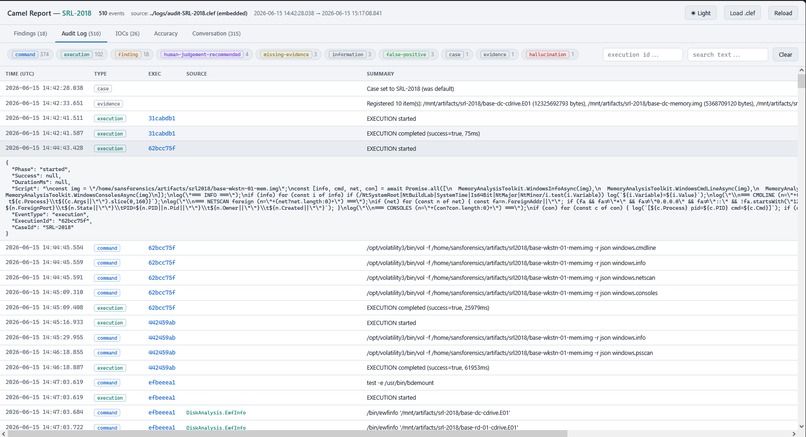Open the Conversation (315) tab
Image resolution: width=806 pixels, height=437 pixels.
click(216, 33)
